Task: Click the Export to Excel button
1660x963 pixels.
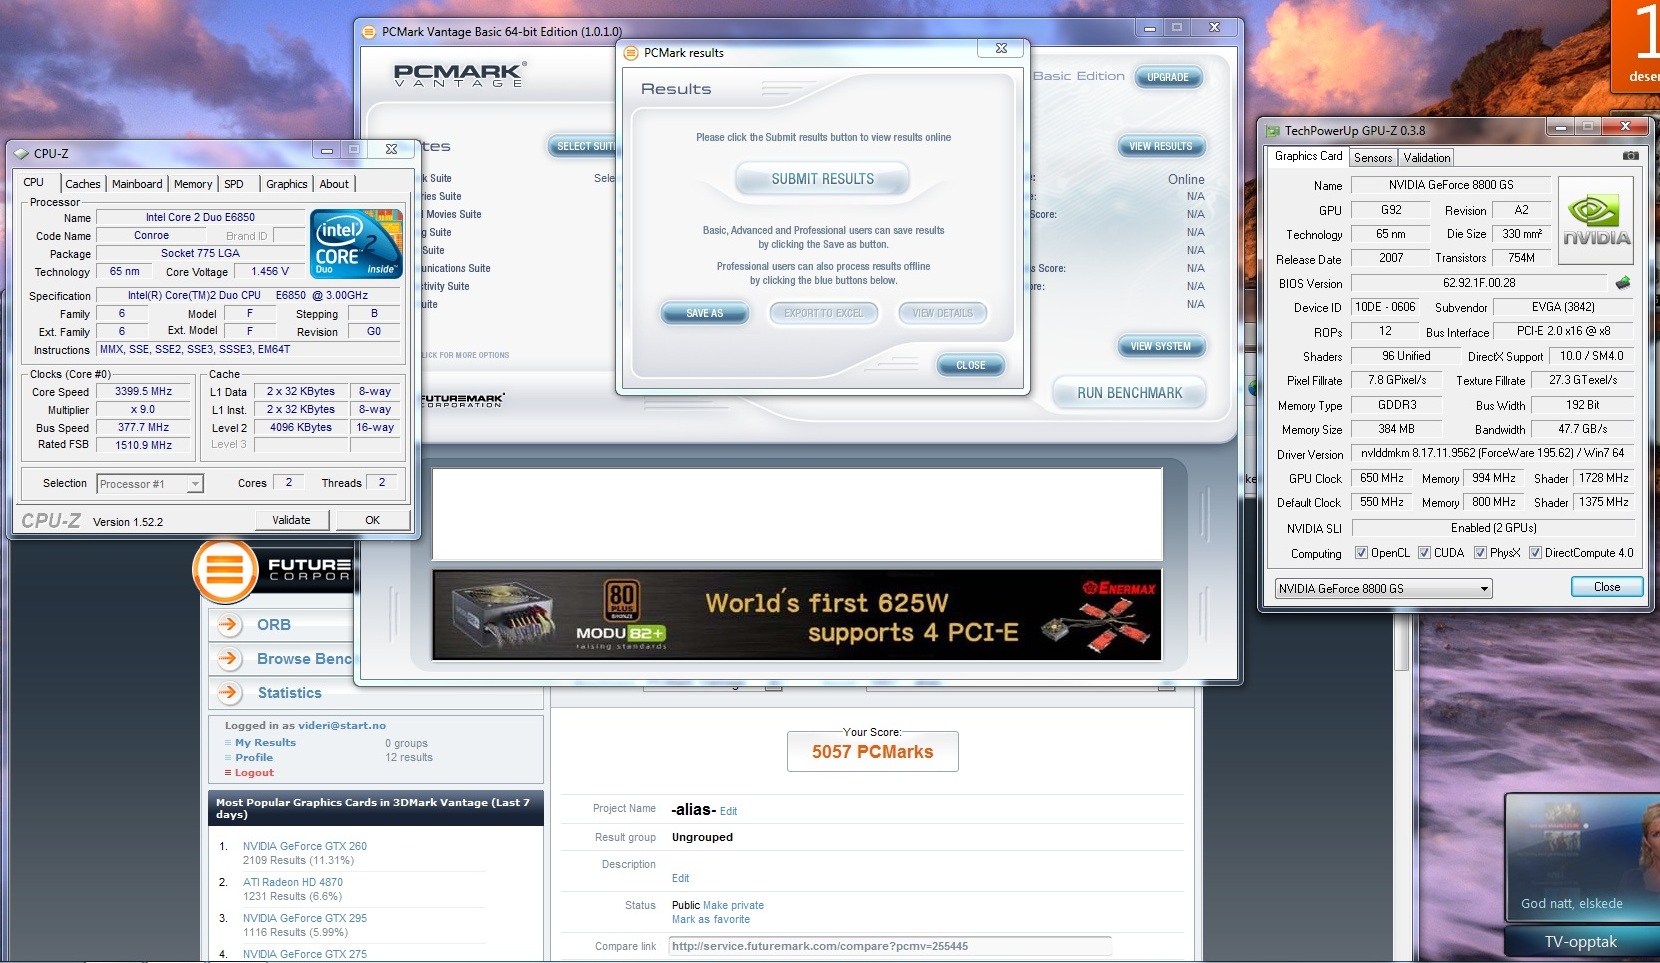Action: coord(823,313)
